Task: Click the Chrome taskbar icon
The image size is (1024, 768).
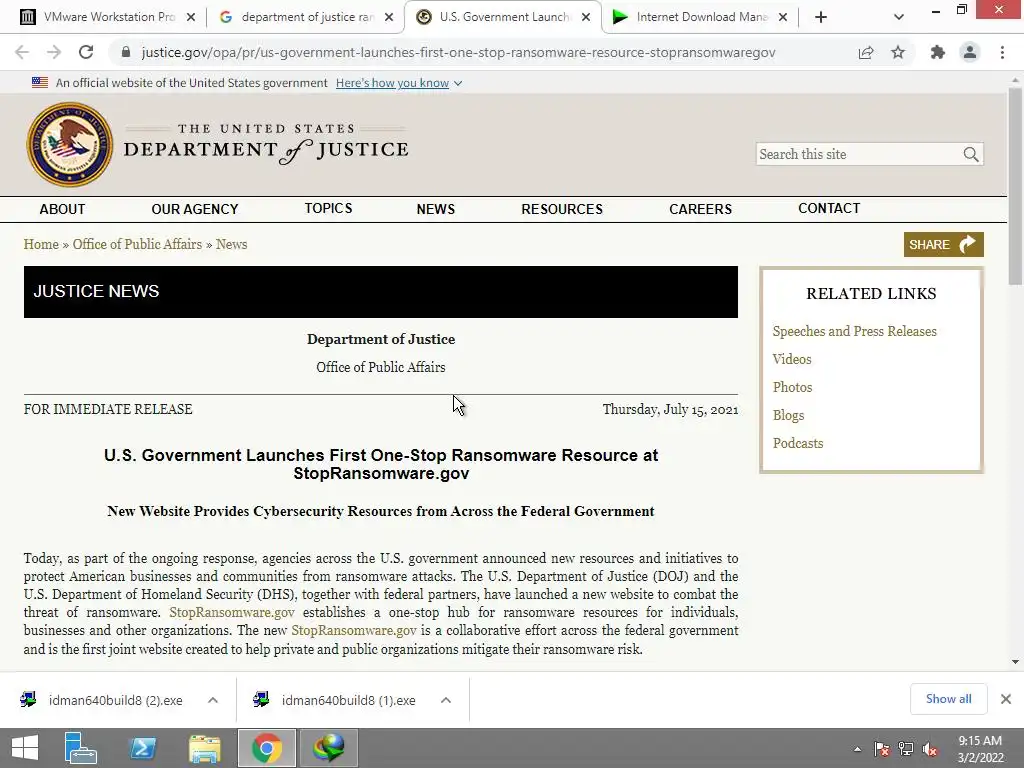Action: pyautogui.click(x=266, y=748)
